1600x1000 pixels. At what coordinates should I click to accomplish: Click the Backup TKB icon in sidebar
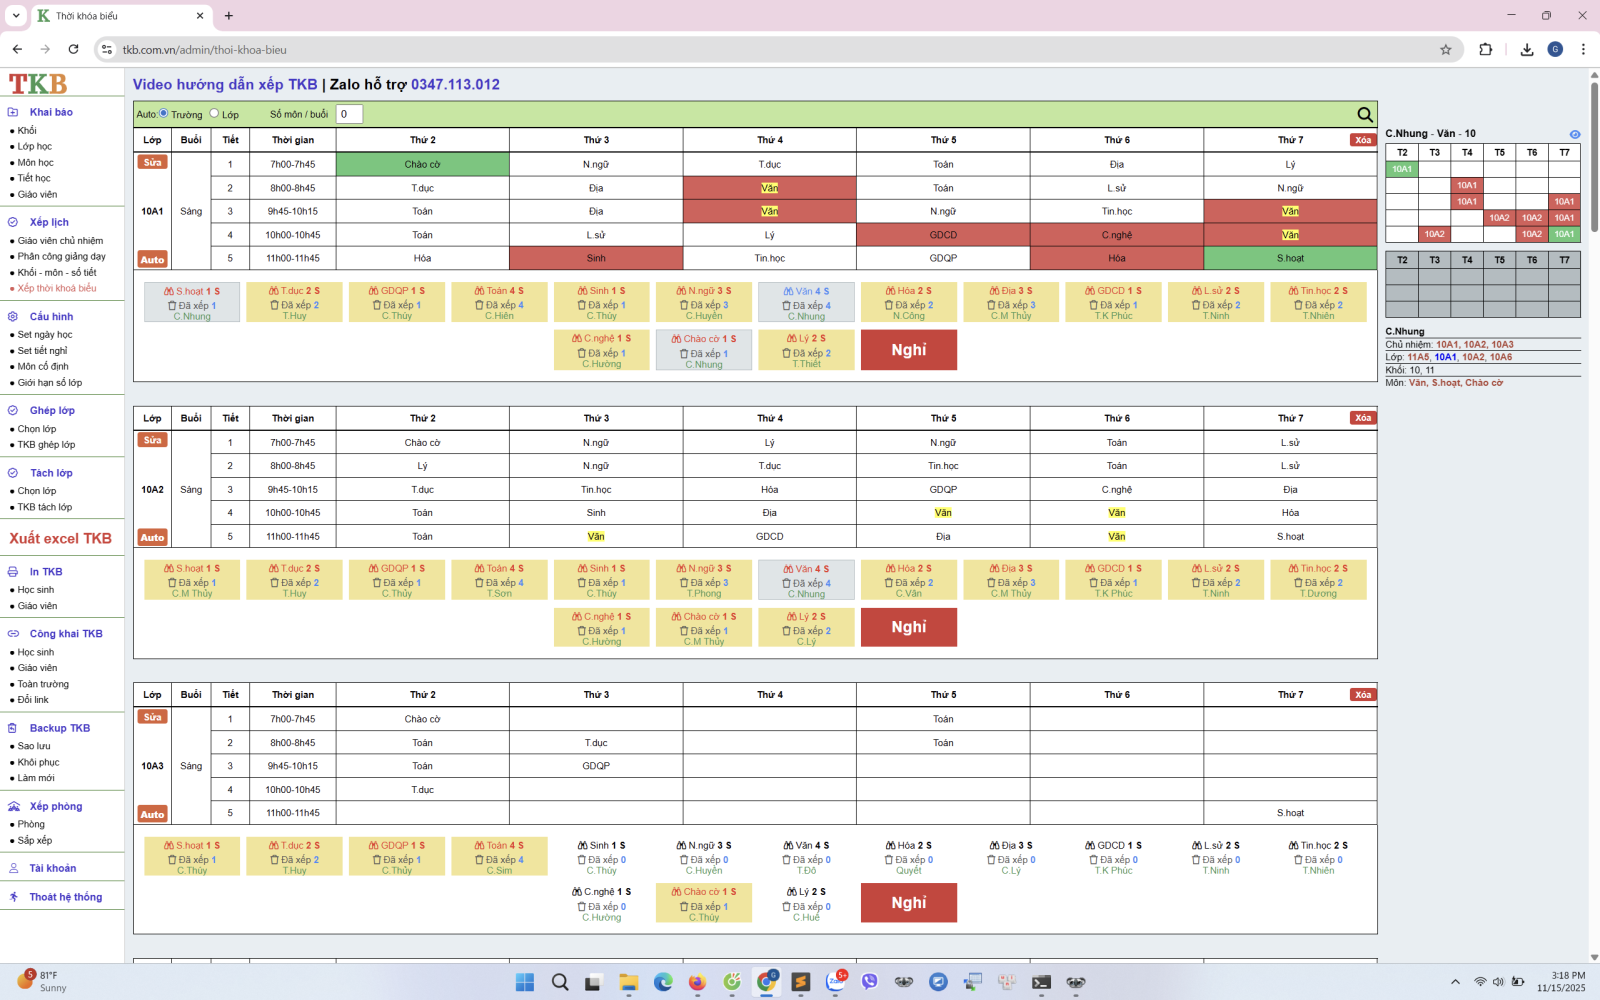tap(13, 728)
